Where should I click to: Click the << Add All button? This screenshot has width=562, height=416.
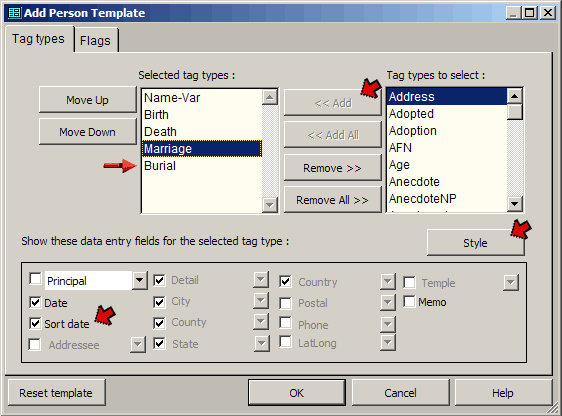(x=333, y=135)
